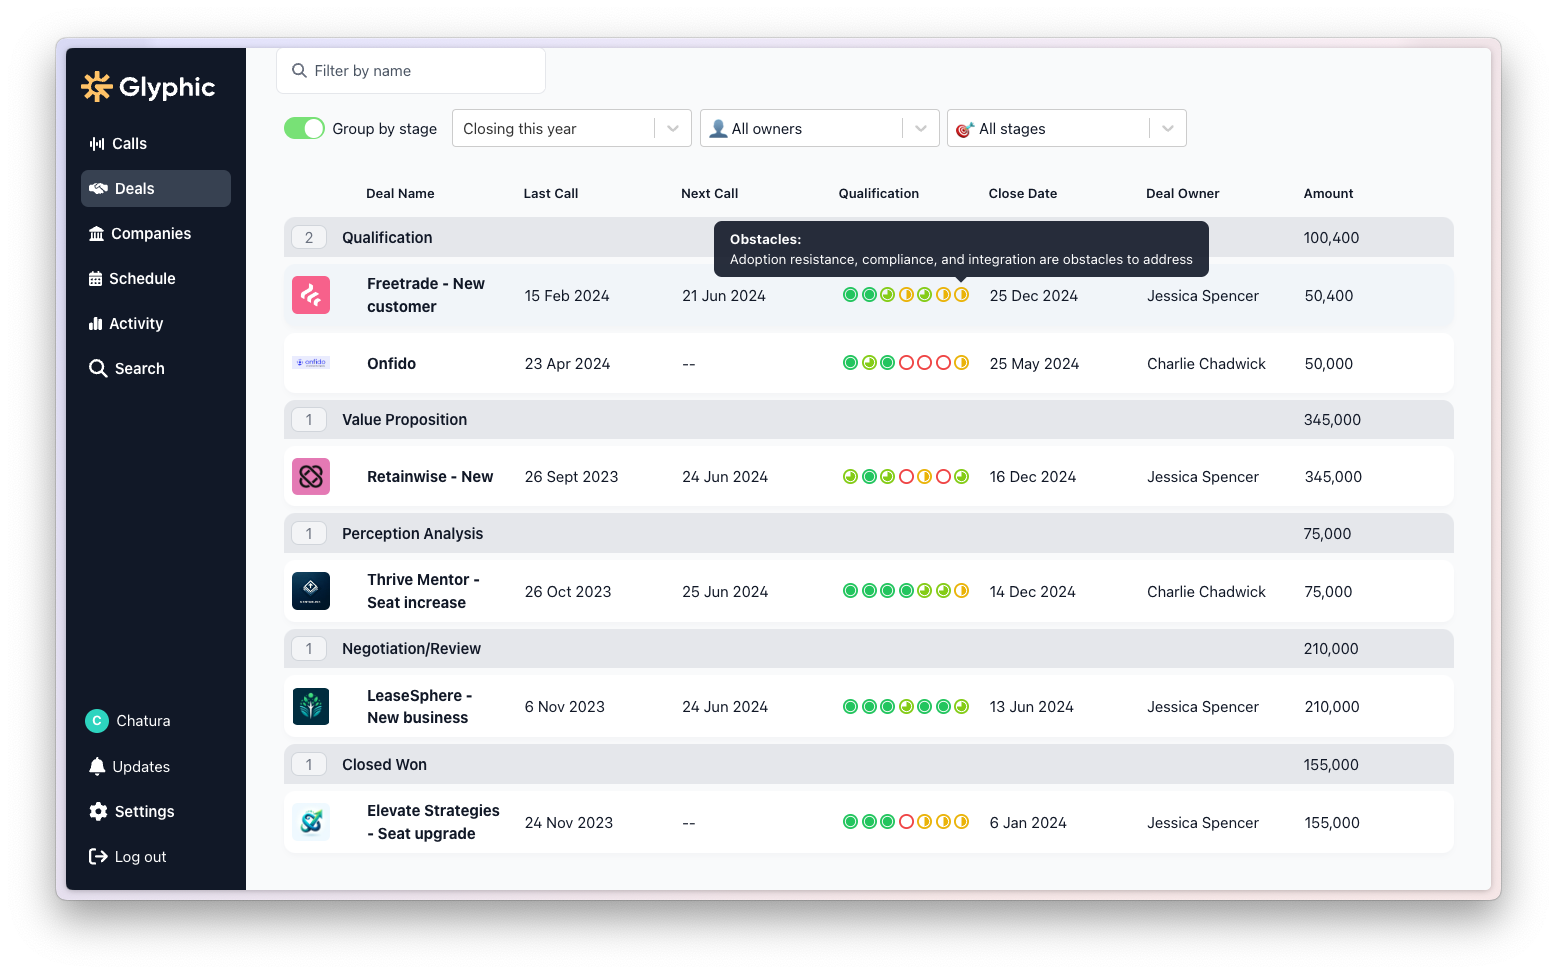
Task: Click the Companies building icon
Action: pyautogui.click(x=97, y=234)
